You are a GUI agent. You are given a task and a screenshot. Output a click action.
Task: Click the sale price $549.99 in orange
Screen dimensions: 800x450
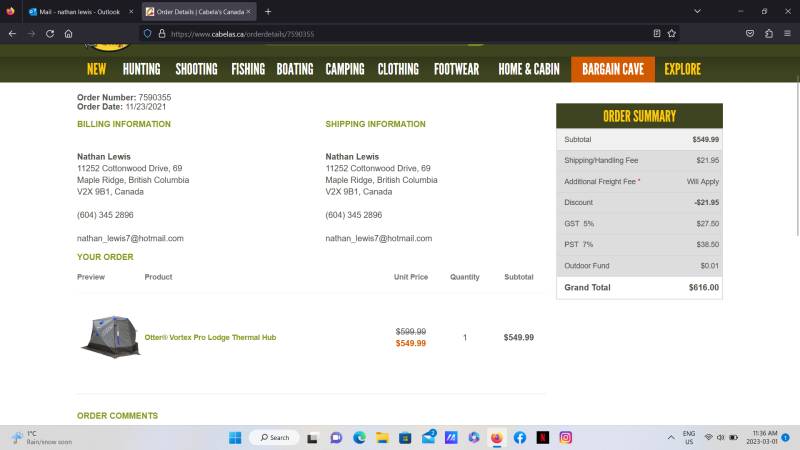pos(411,343)
